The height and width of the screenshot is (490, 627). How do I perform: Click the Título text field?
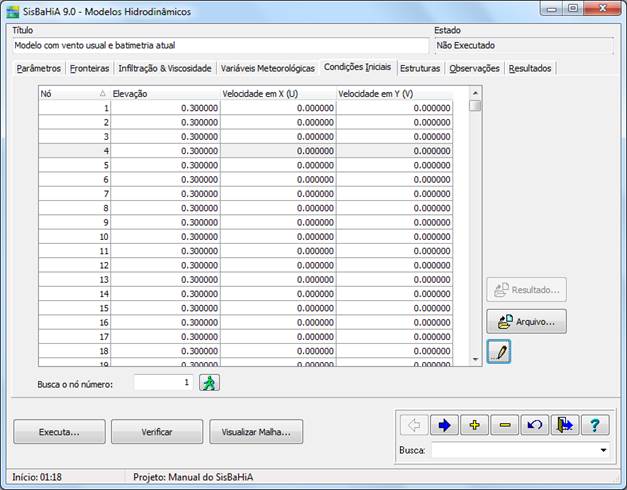click(x=220, y=46)
